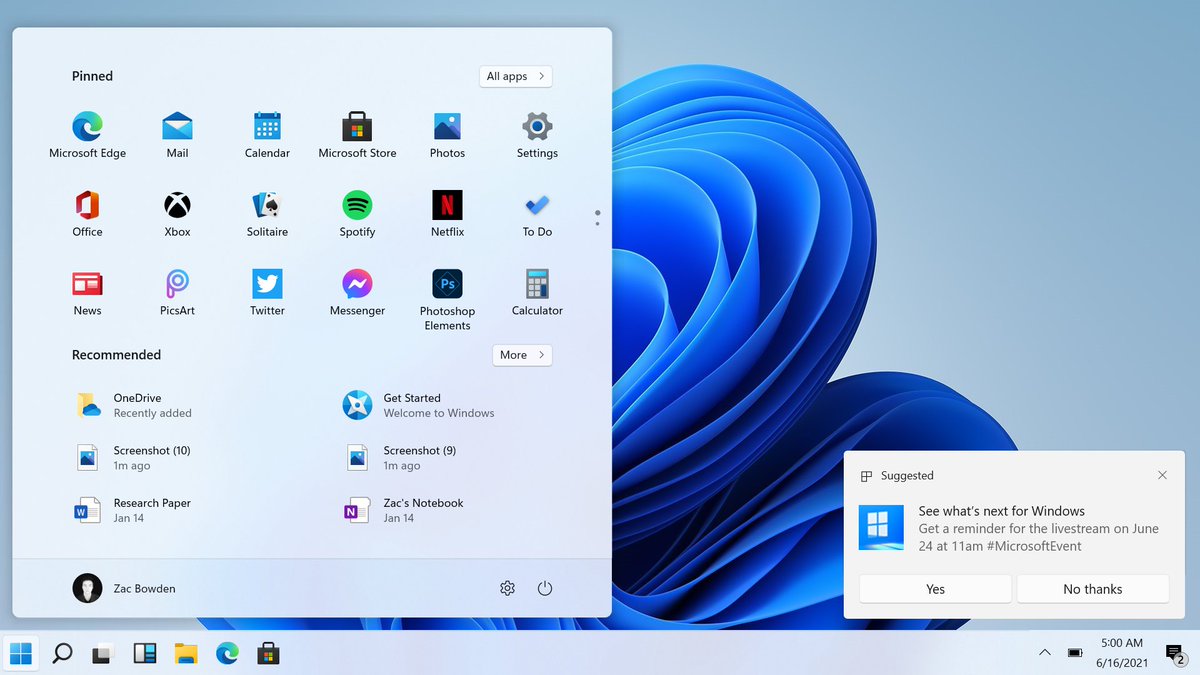Launch the Office app
The image size is (1200, 675).
[87, 214]
